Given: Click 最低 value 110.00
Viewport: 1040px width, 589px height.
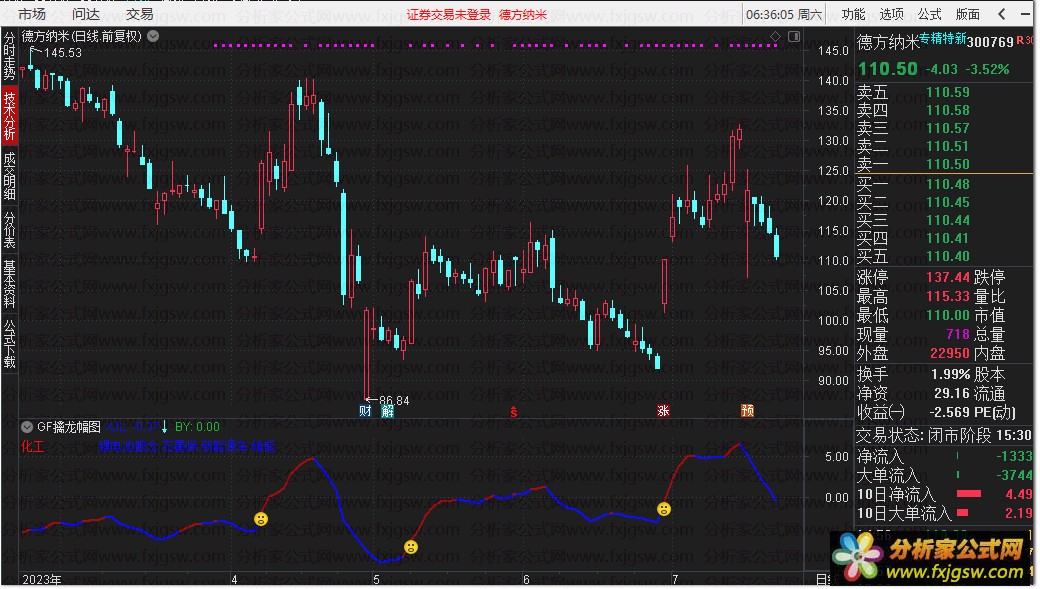Looking at the screenshot, I should coord(948,316).
